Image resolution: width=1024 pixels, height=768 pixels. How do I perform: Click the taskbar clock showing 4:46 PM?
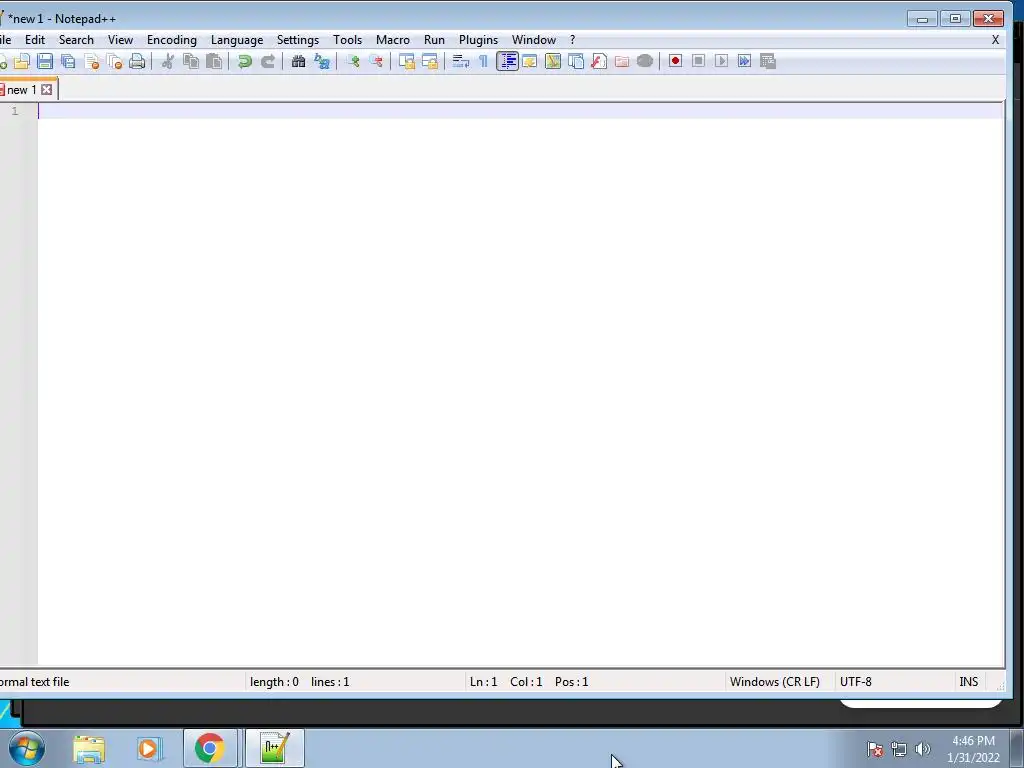pos(973,749)
